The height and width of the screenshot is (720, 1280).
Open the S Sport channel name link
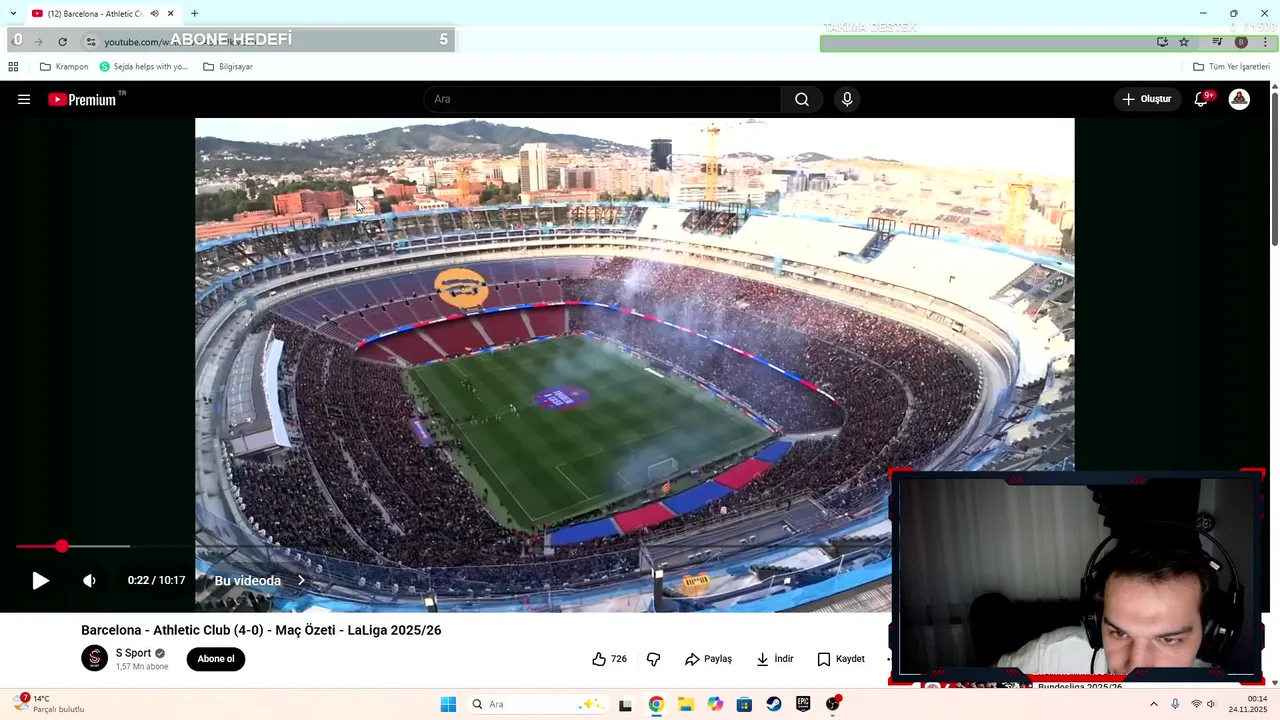tap(133, 653)
